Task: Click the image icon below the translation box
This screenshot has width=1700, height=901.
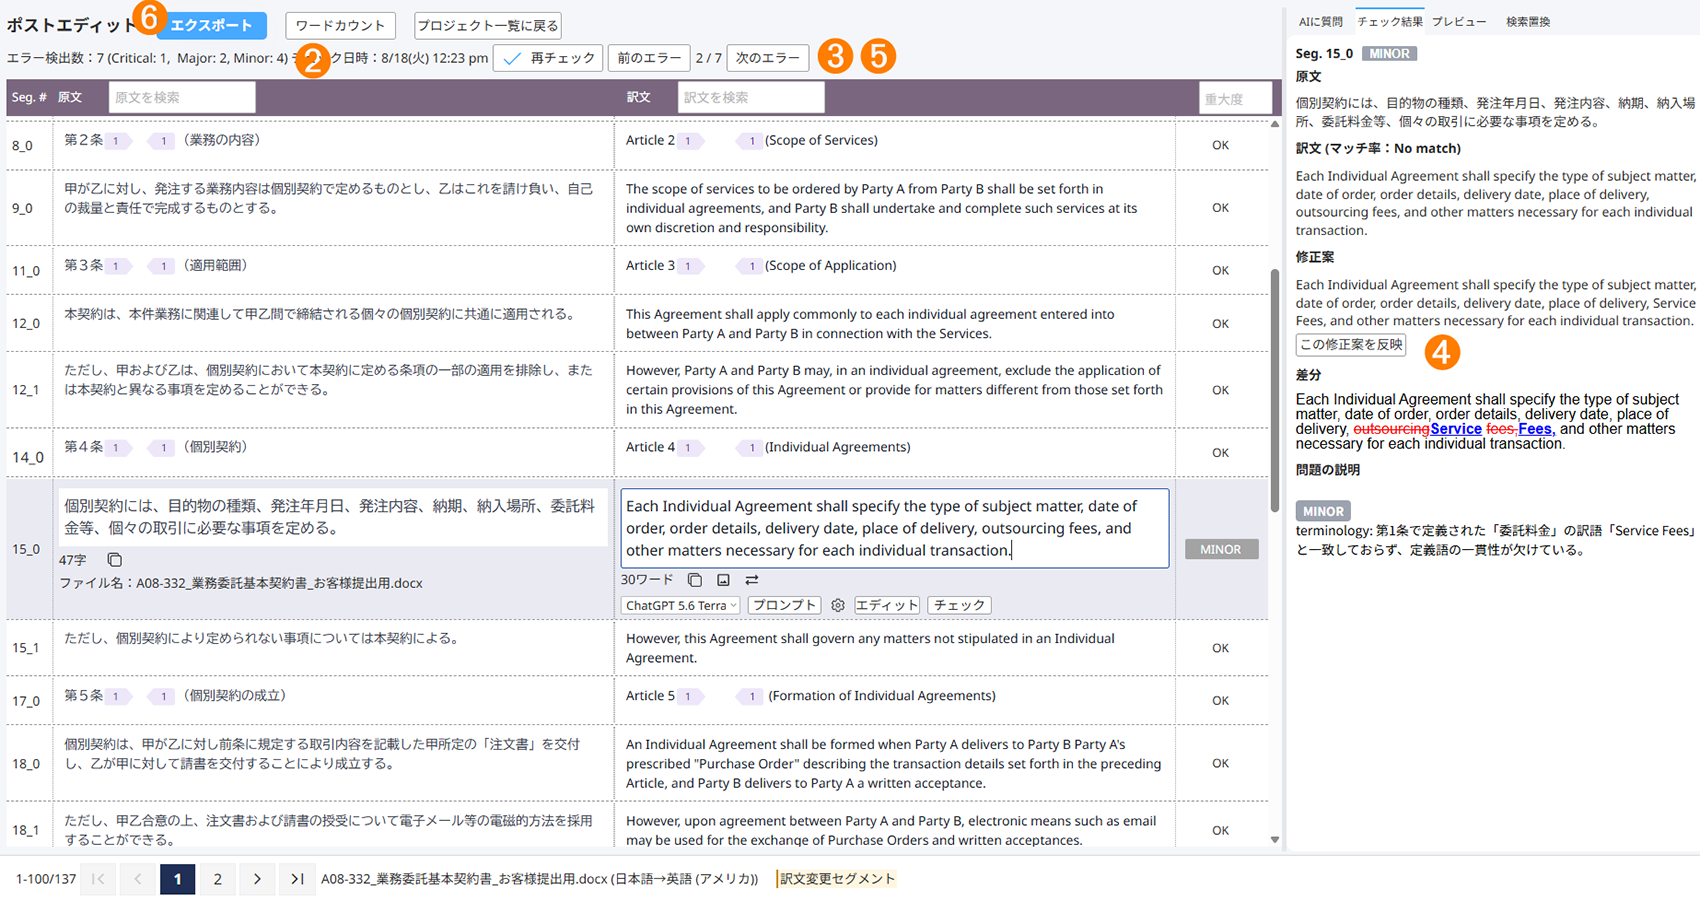Action: 723,580
